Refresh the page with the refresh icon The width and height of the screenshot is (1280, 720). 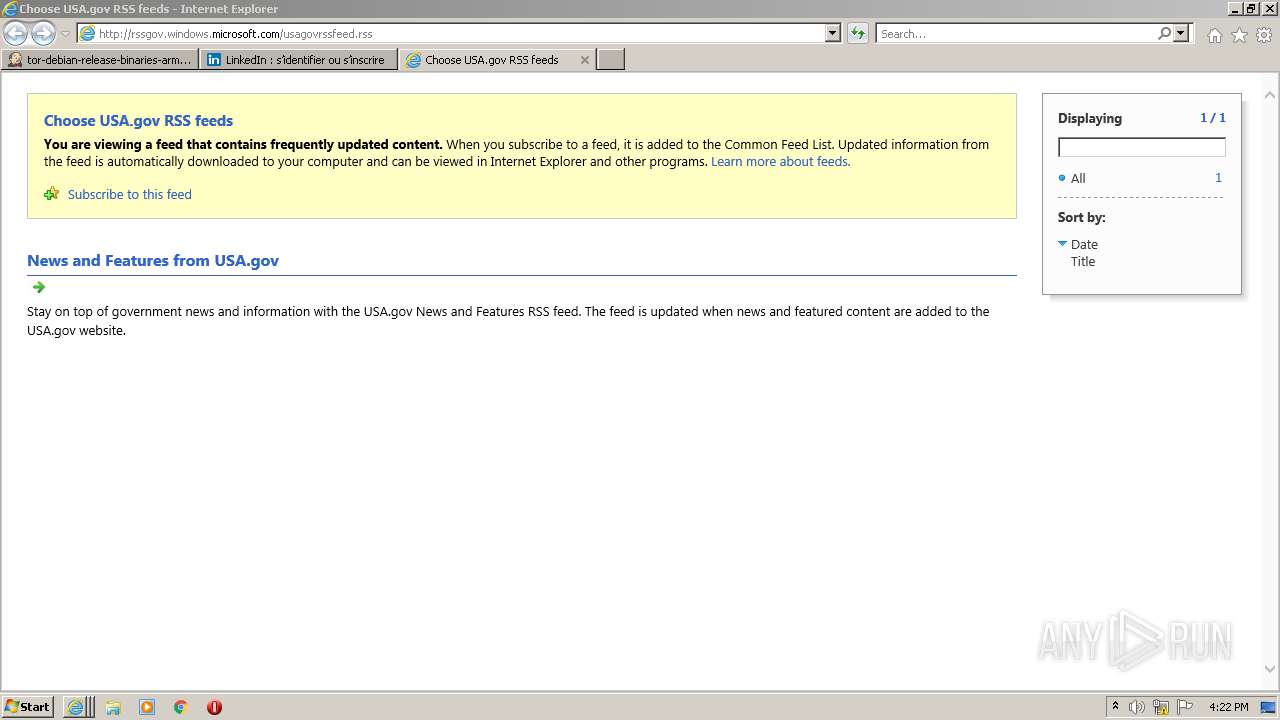858,33
